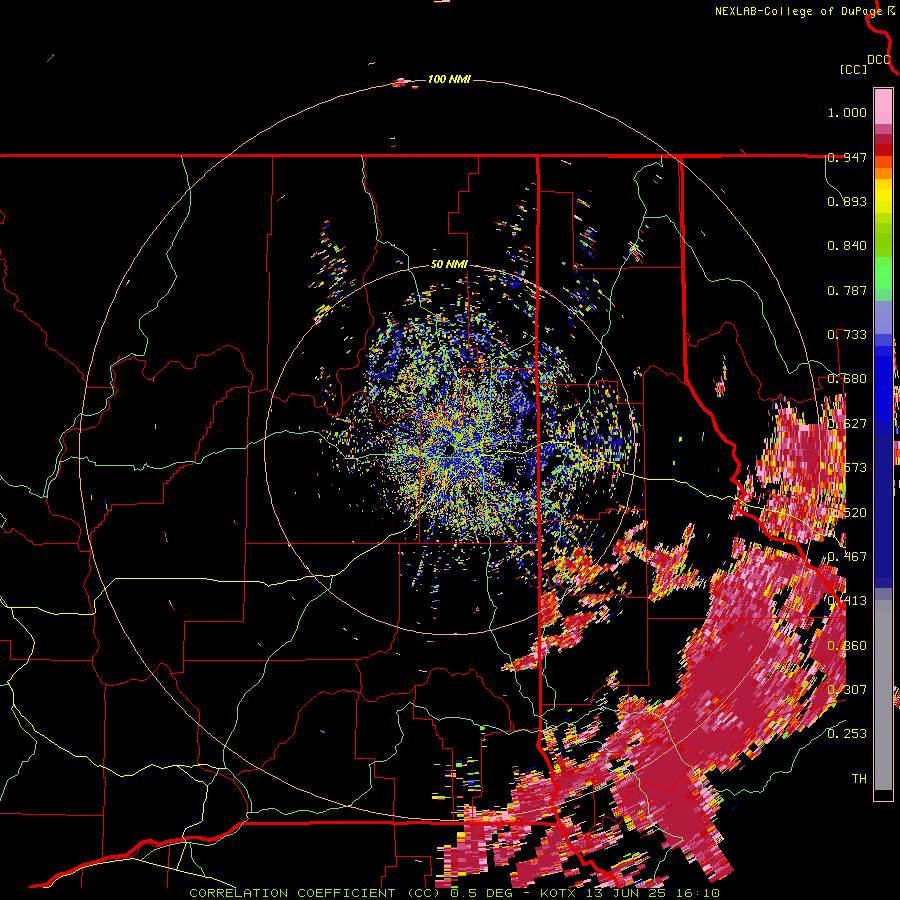900x900 pixels.
Task: Click the 0.733 scale label
Action: click(847, 335)
